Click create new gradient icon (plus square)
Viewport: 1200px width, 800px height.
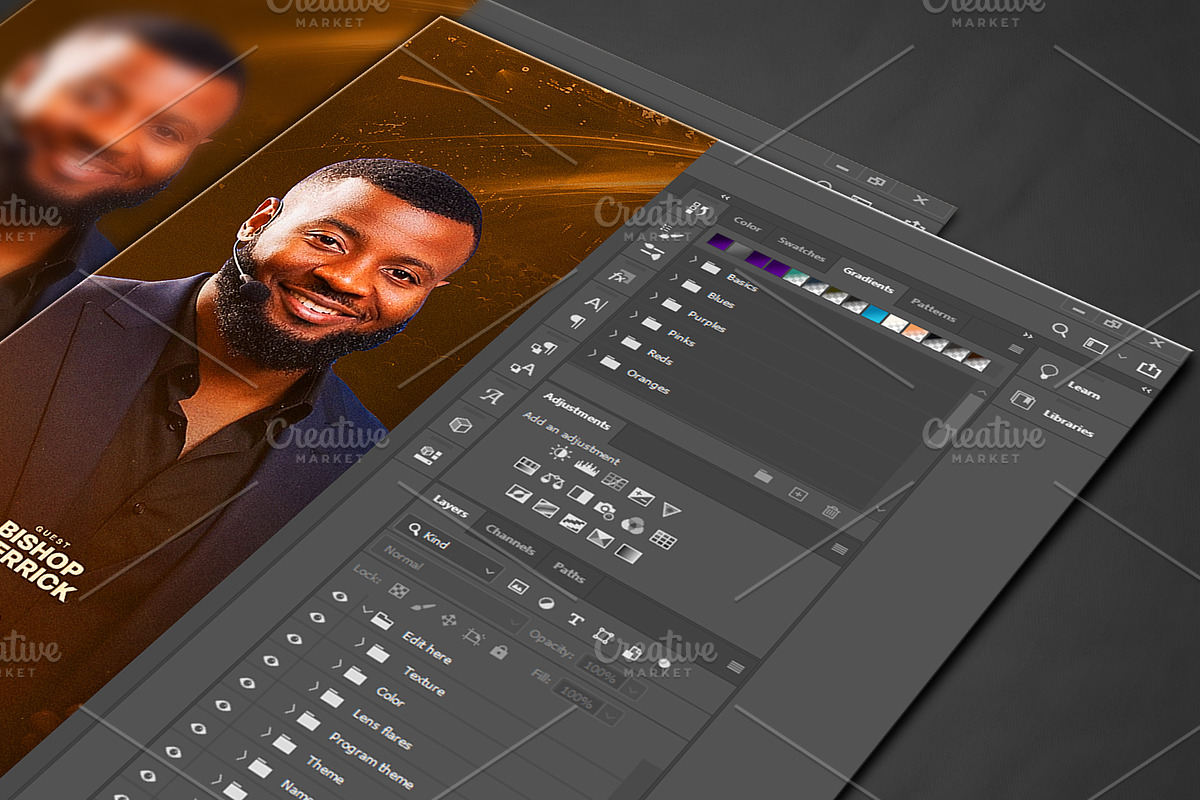[797, 494]
